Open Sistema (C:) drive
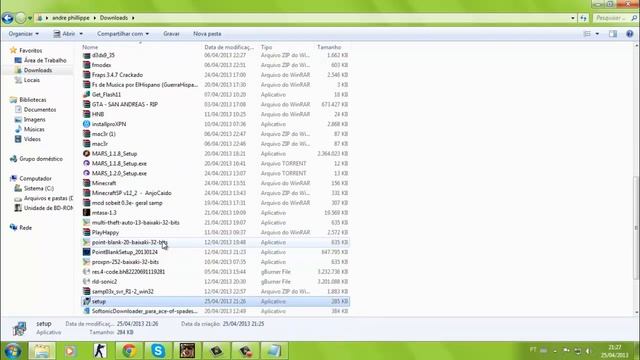 [x=38, y=188]
